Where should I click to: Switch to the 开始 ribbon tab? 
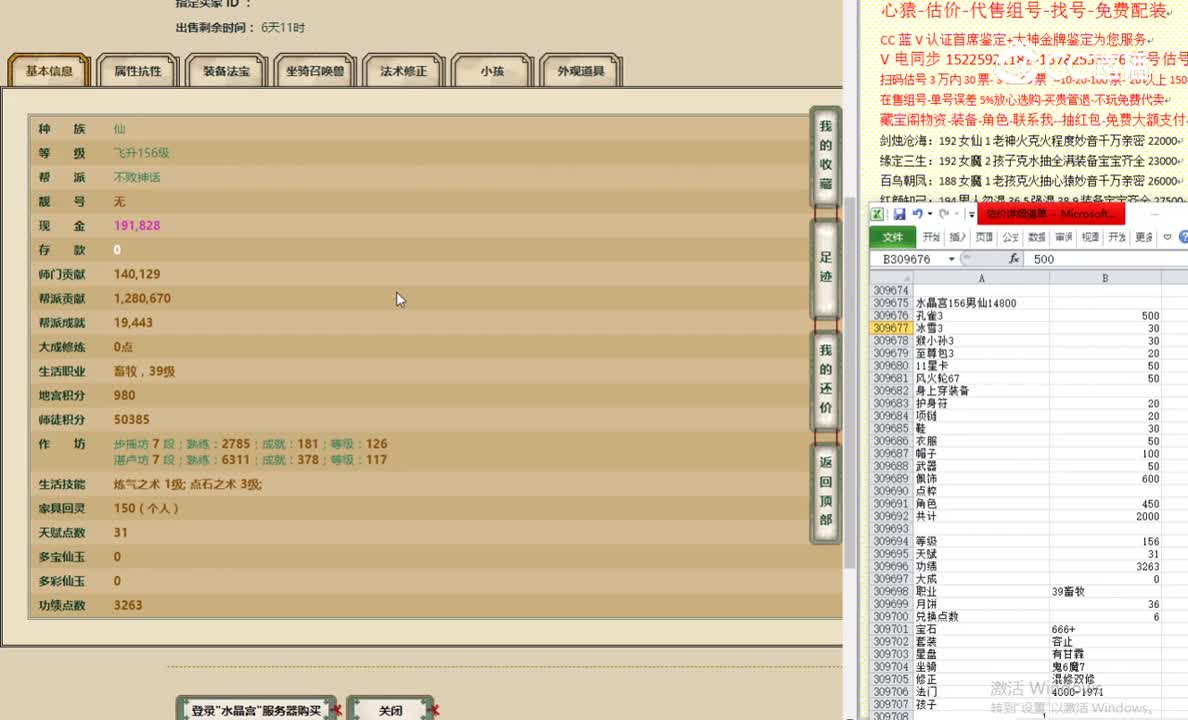pyautogui.click(x=931, y=237)
